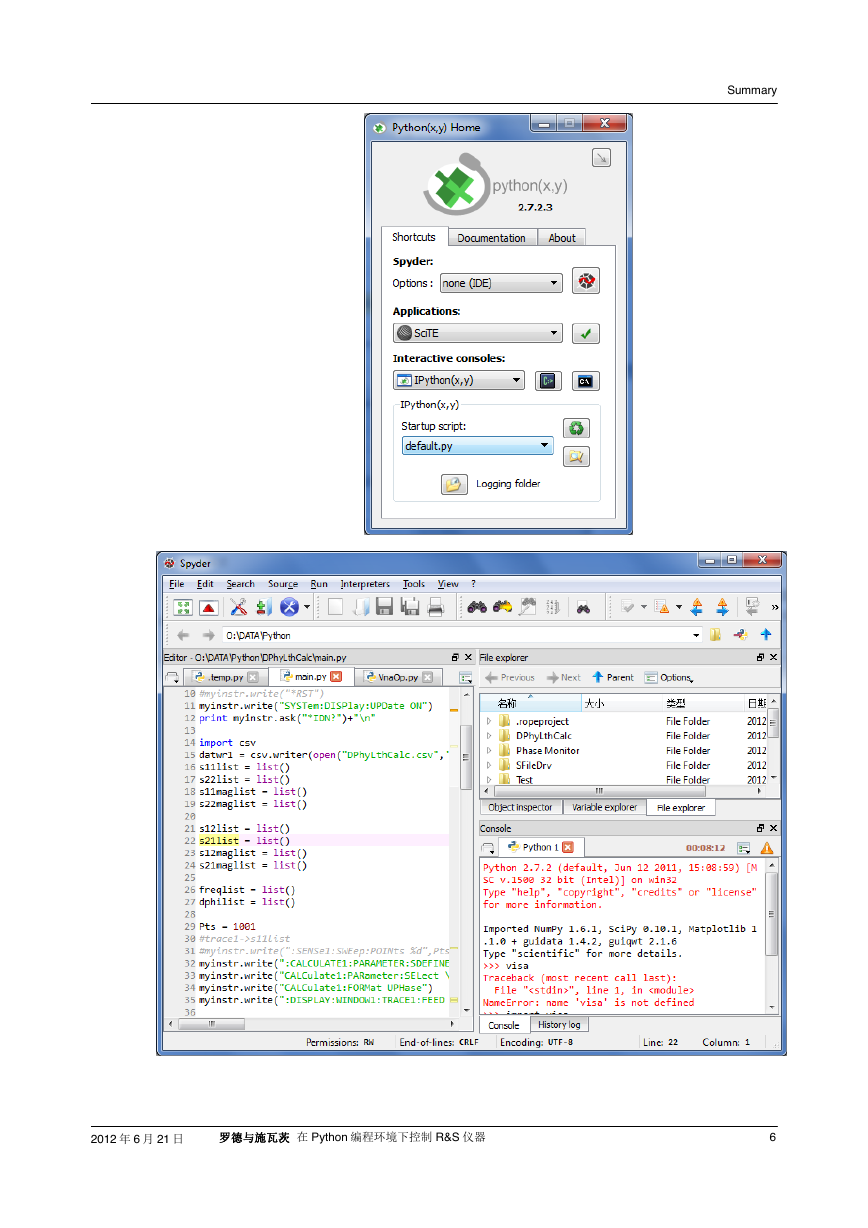
Task: Launch Spyder with the red spider-web button
Action: coord(586,282)
